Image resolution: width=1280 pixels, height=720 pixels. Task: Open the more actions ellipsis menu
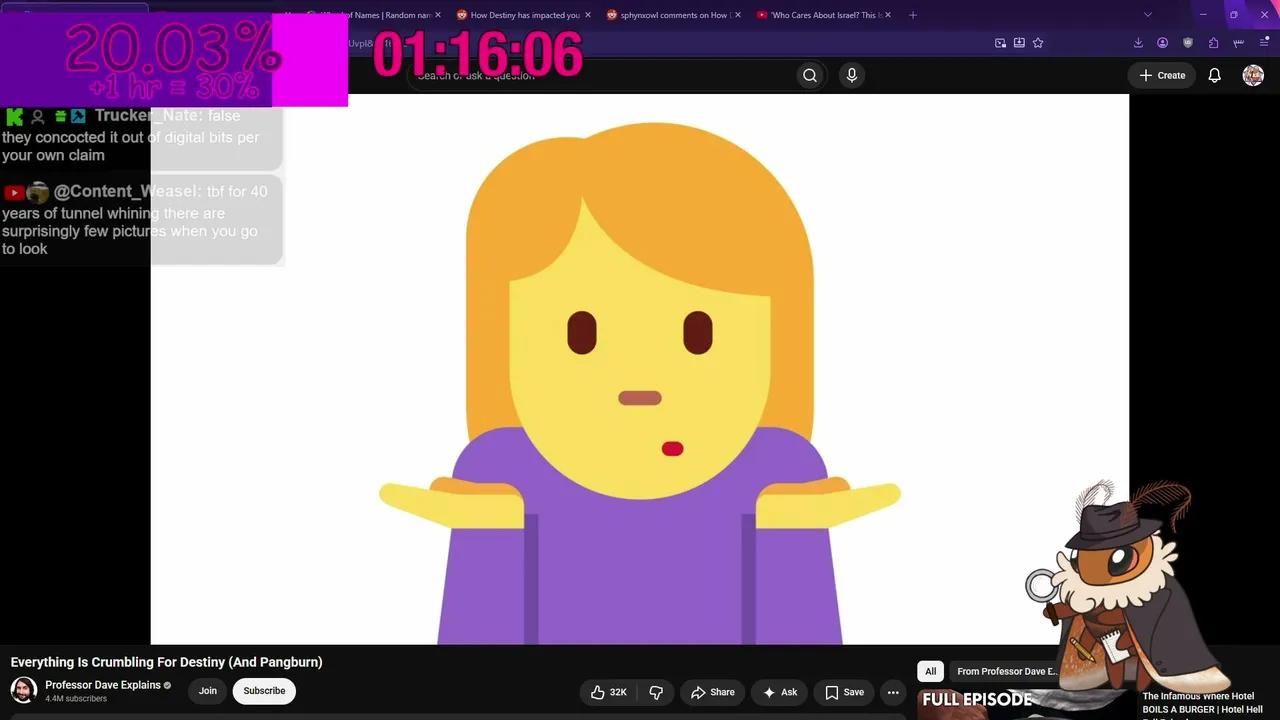[x=893, y=692]
